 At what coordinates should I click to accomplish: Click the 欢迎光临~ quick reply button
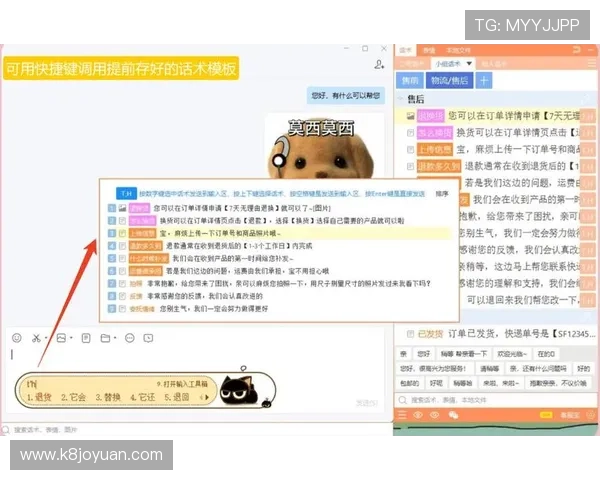(509, 352)
